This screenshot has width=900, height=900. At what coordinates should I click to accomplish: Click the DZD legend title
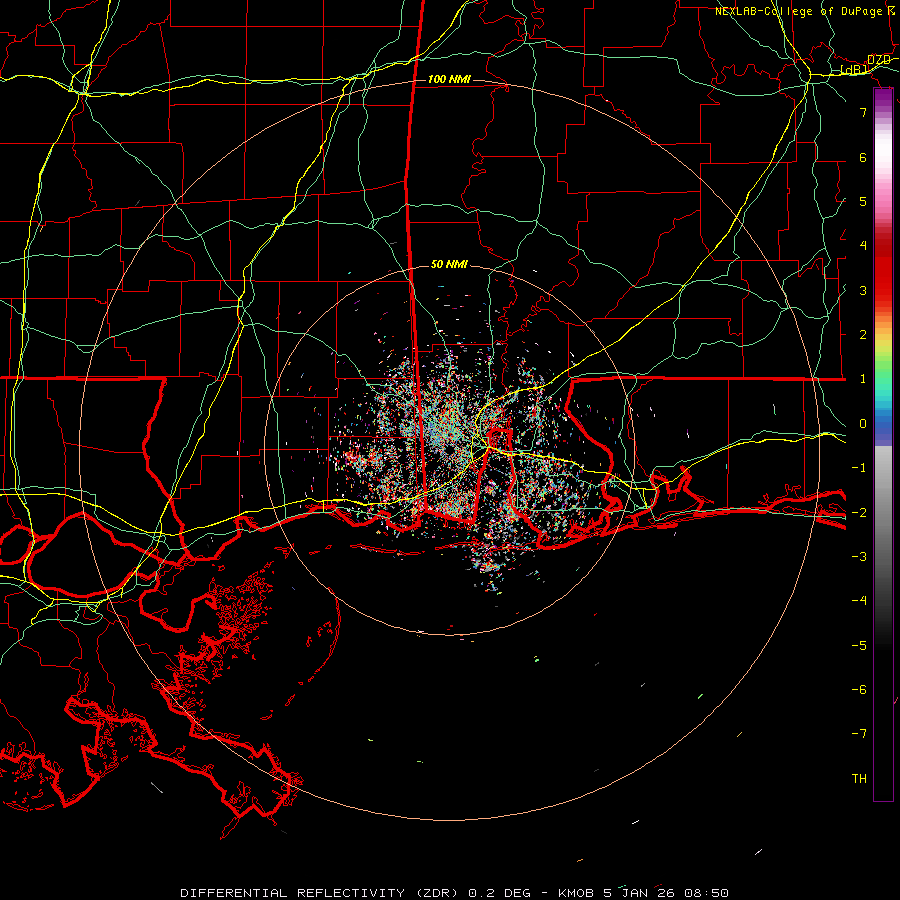pos(879,60)
